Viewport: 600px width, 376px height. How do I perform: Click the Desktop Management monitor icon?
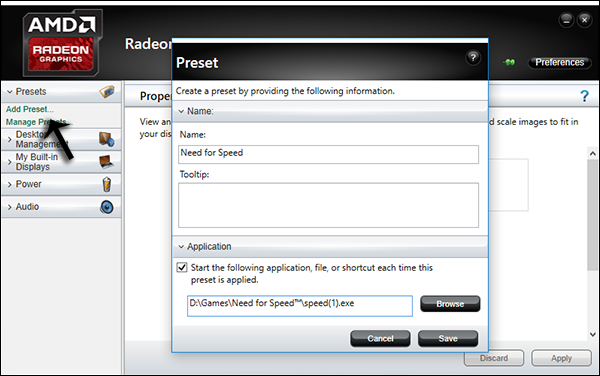[x=106, y=139]
